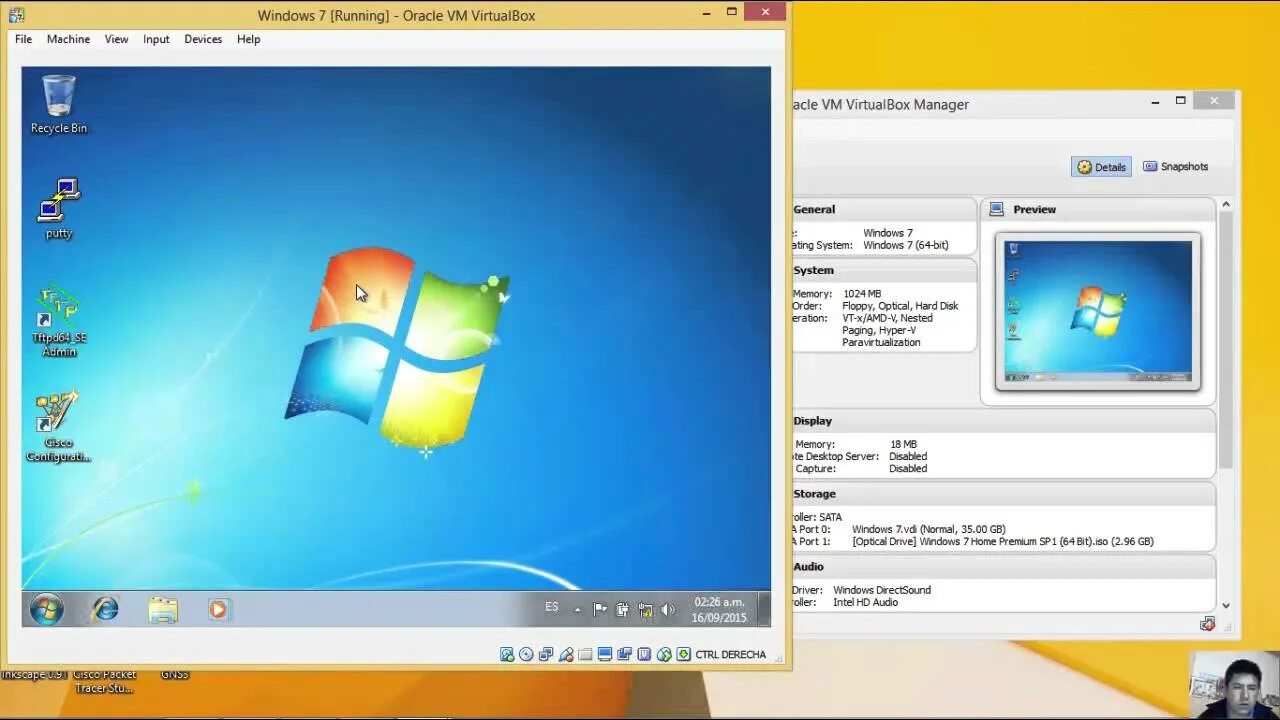Click the power plug tray icon
This screenshot has width=1280, height=720.
[x=622, y=609]
